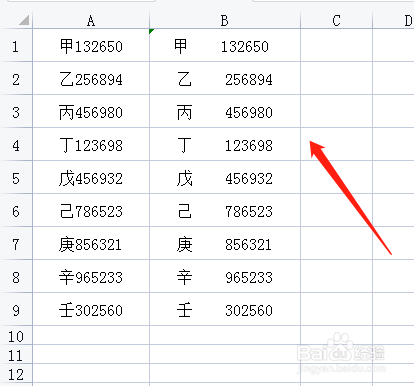The image size is (414, 386).
Task: Click the select-all corner triangle
Action: click(24, 20)
